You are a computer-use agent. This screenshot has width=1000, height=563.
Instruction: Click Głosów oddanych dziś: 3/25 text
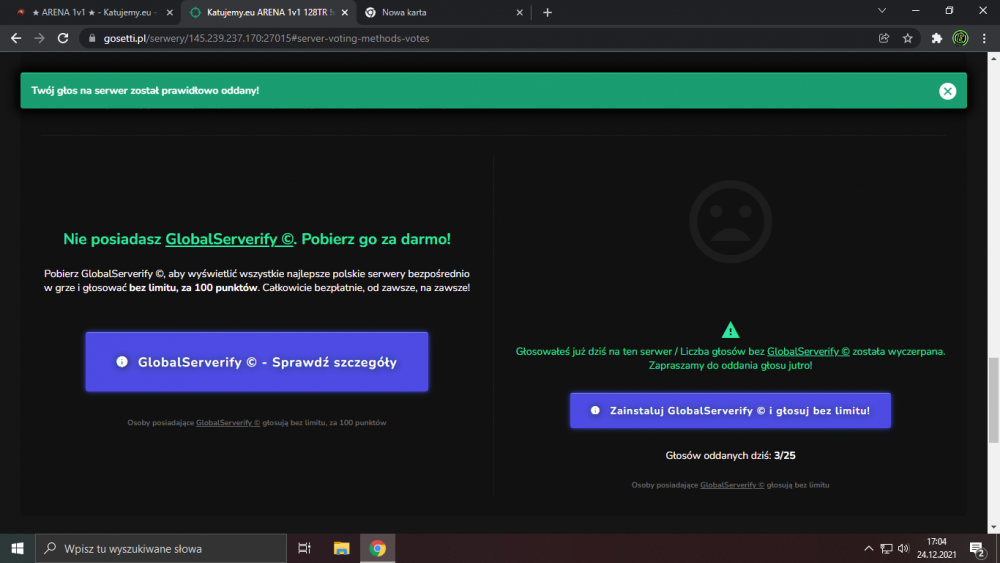tap(730, 455)
